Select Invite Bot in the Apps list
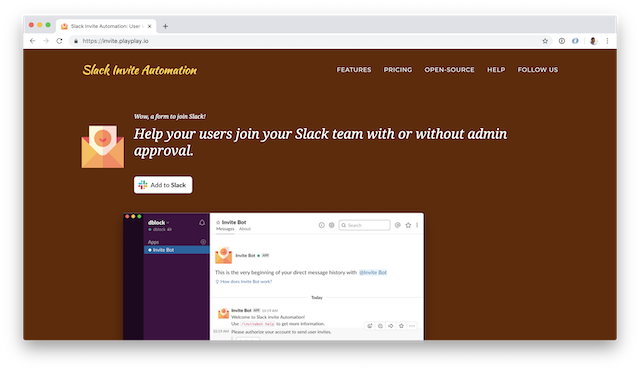This screenshot has width=640, height=371. pyautogui.click(x=177, y=250)
